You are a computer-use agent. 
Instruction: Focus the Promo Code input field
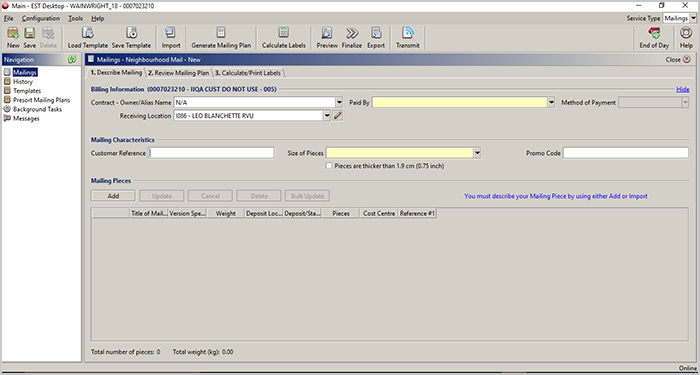[626, 153]
